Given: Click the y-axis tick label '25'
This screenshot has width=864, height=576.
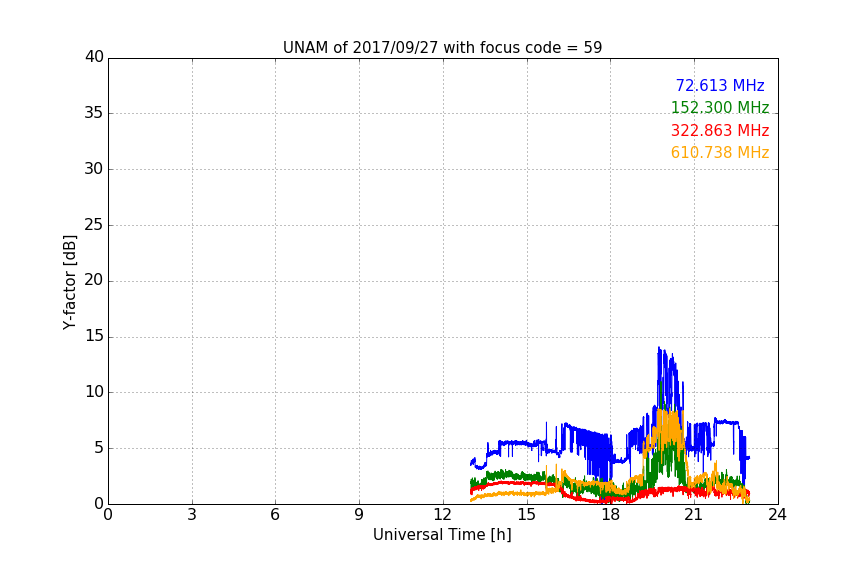Looking at the screenshot, I should [x=94, y=225].
